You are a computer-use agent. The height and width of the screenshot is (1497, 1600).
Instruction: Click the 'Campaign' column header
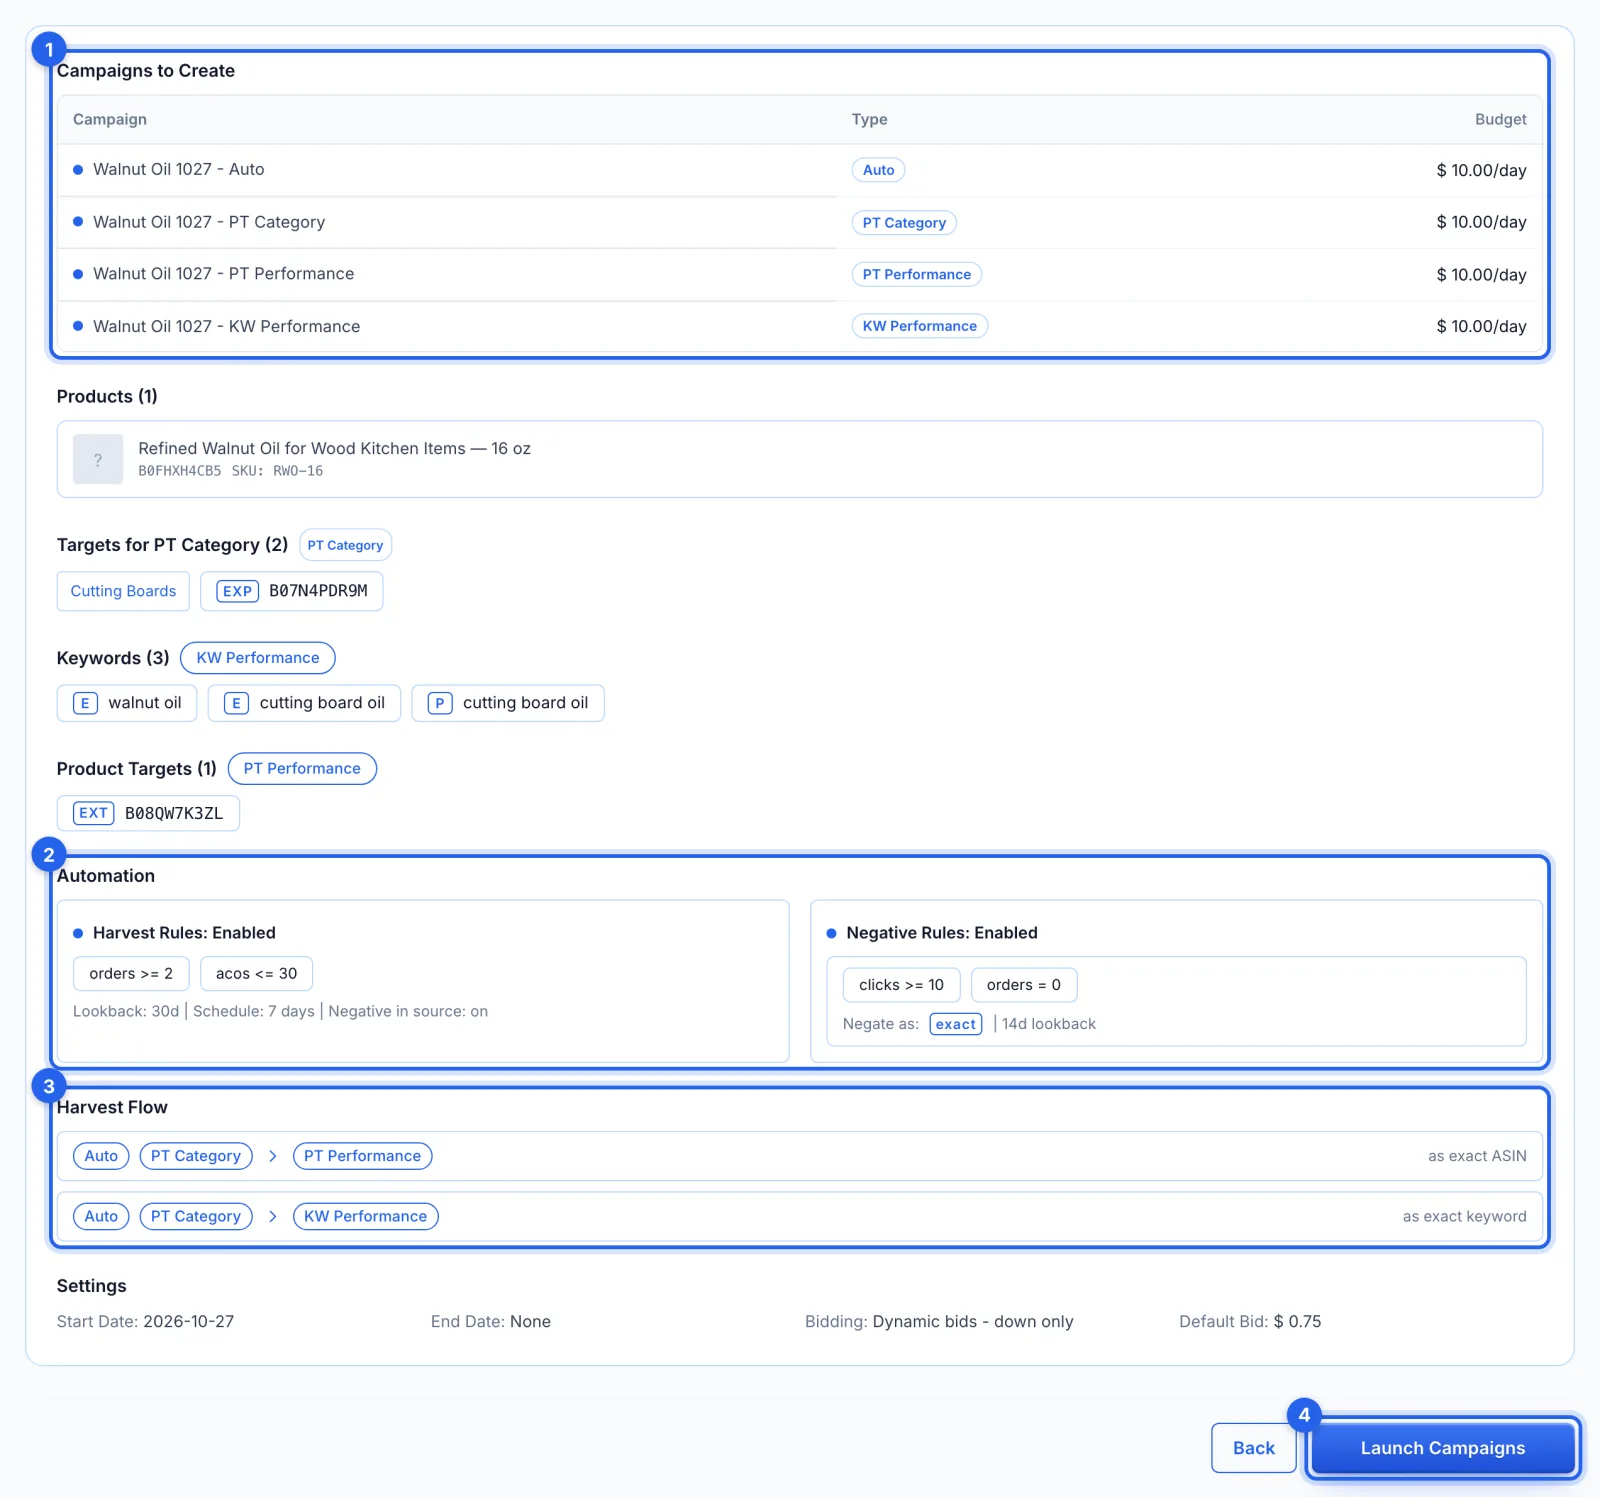(110, 119)
